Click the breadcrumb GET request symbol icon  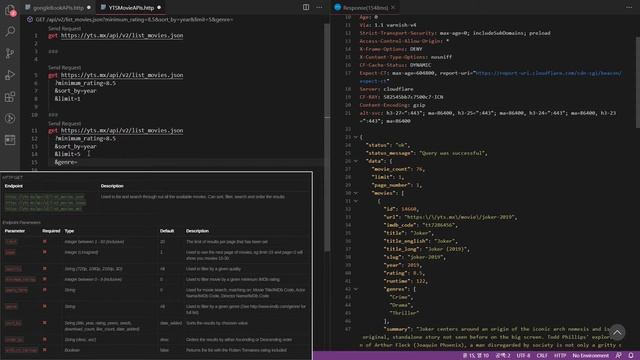click(30, 19)
